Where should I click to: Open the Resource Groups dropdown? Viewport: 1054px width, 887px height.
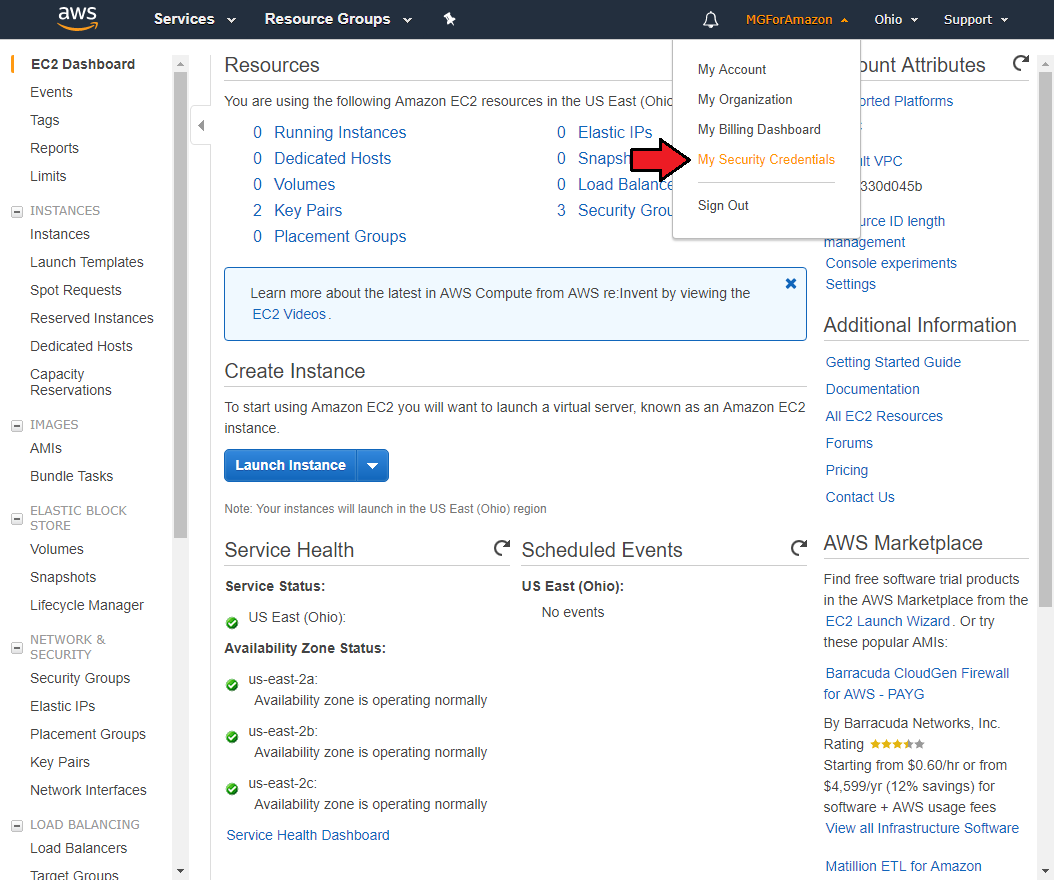338,19
